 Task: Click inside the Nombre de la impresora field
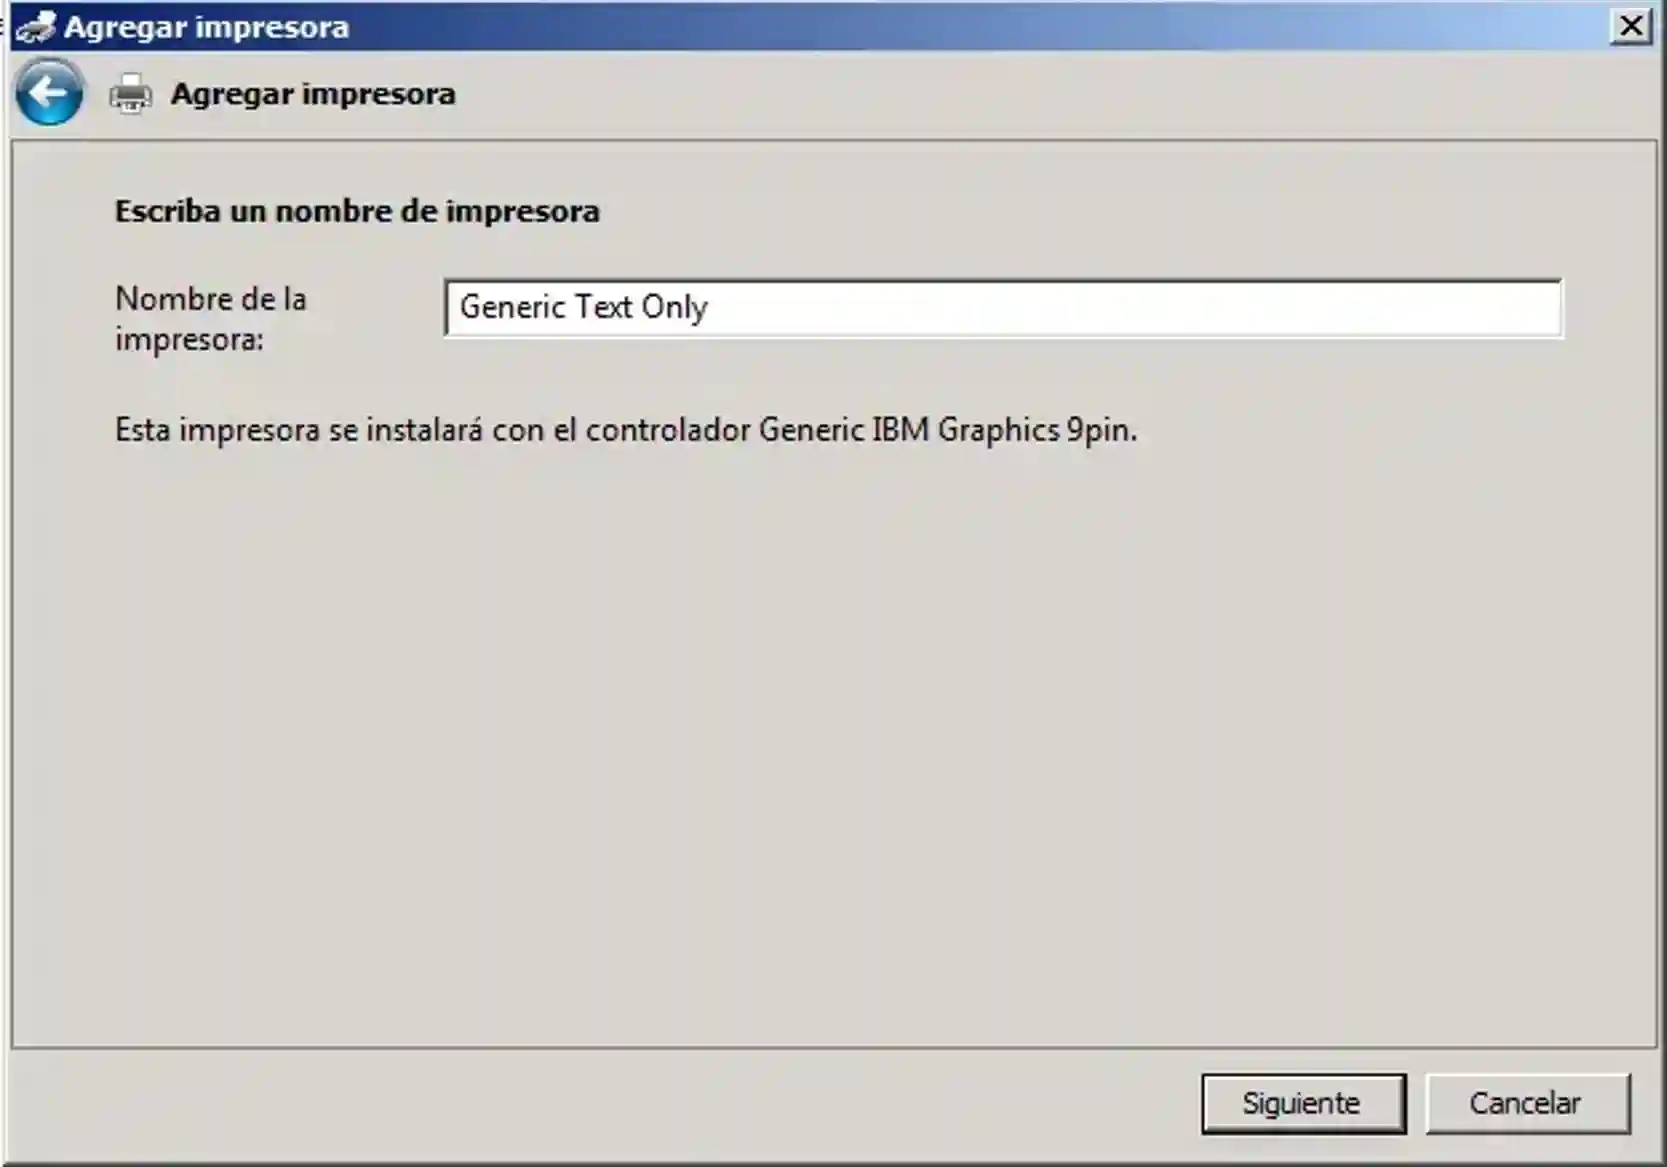[1000, 310]
